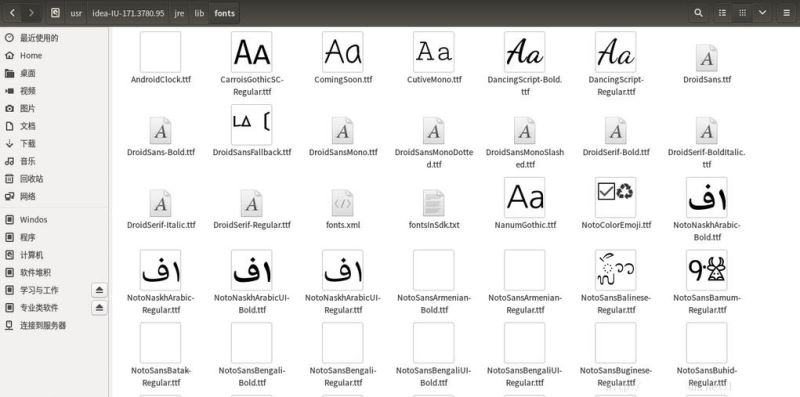Select the NotoColorEmoji.ttf file
Viewport: 800px width, 397px height.
coord(616,203)
